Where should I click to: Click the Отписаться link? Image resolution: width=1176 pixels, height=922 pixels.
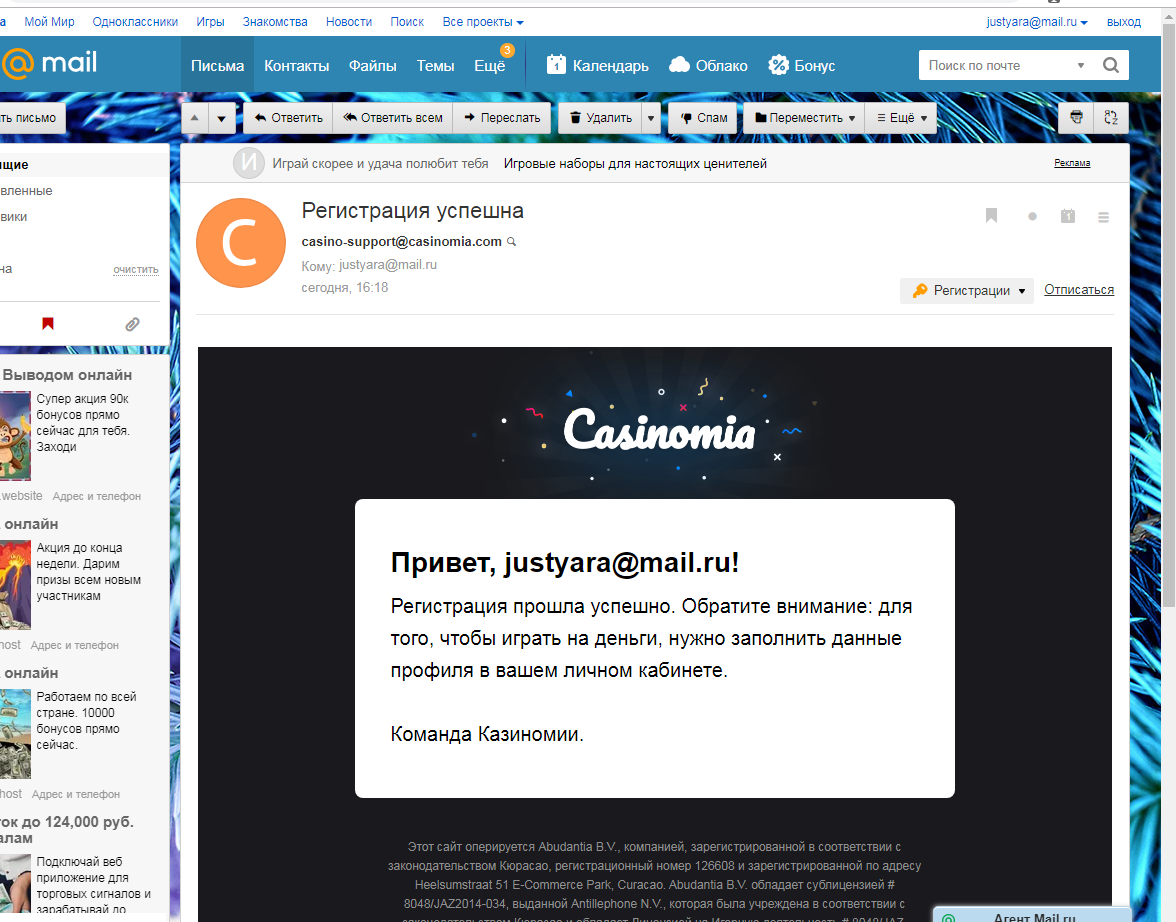pos(1078,290)
